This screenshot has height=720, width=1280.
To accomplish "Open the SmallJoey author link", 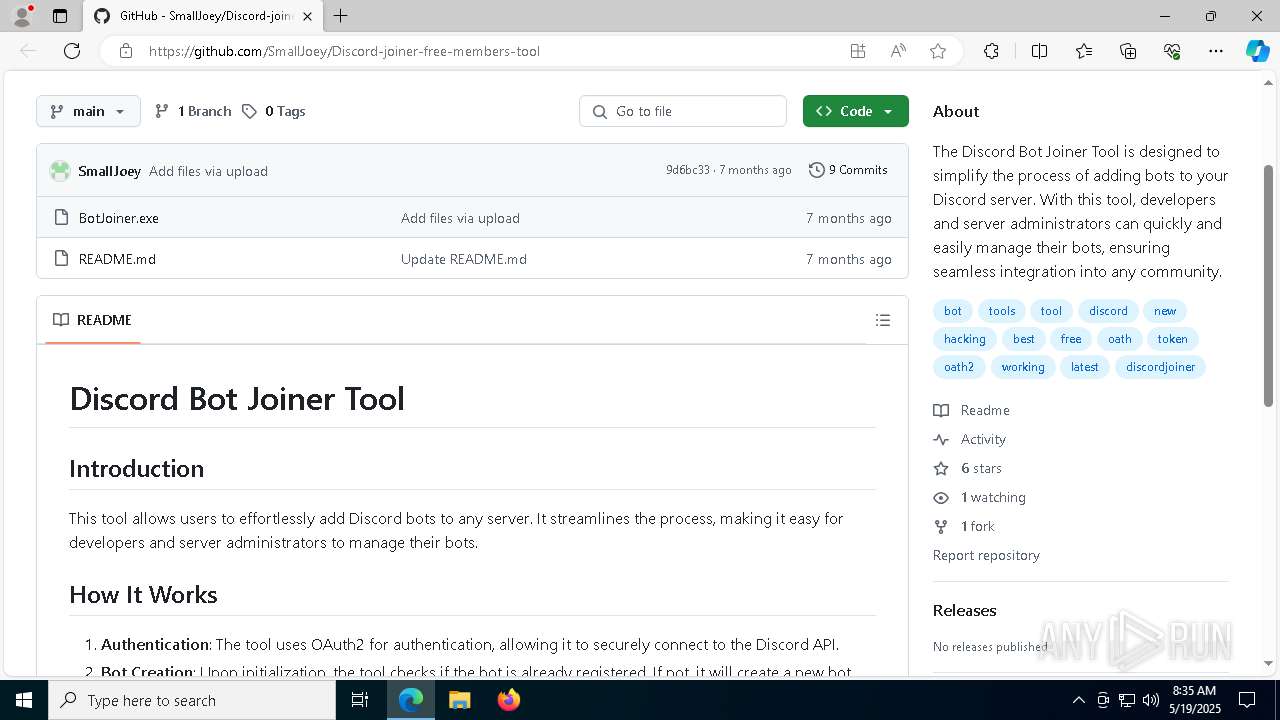I will [109, 171].
